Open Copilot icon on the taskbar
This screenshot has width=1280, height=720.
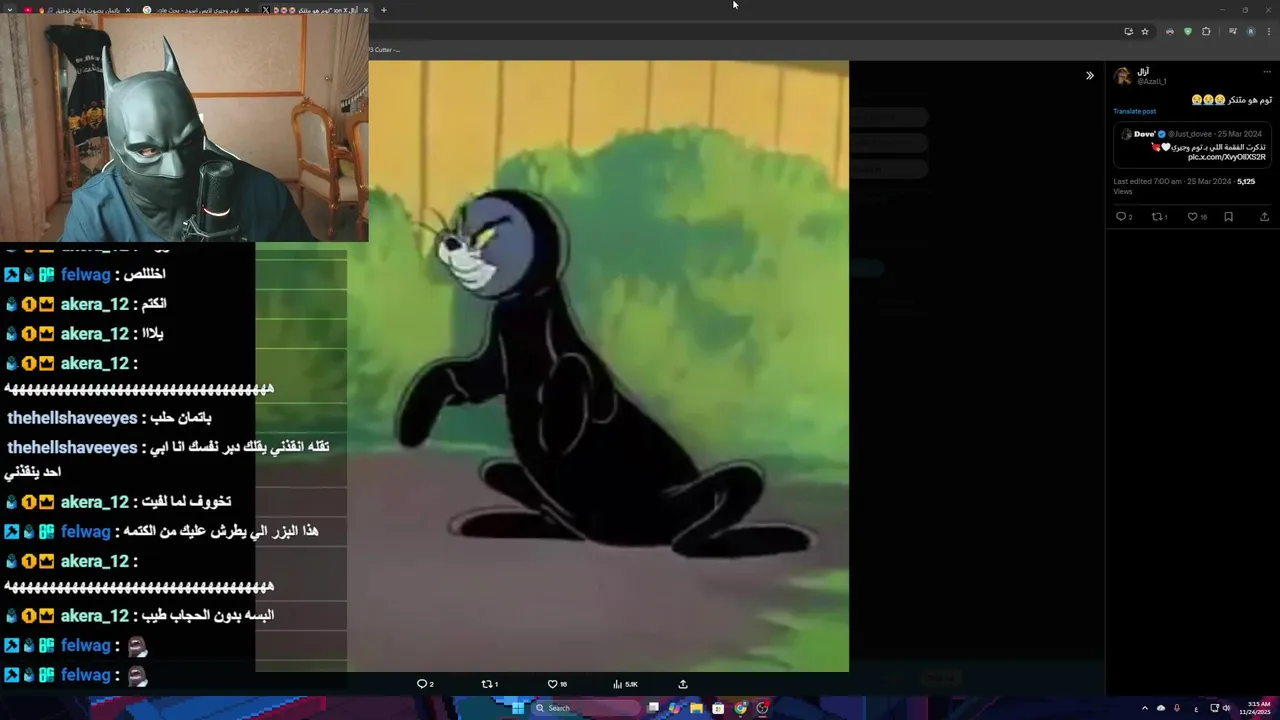[674, 708]
